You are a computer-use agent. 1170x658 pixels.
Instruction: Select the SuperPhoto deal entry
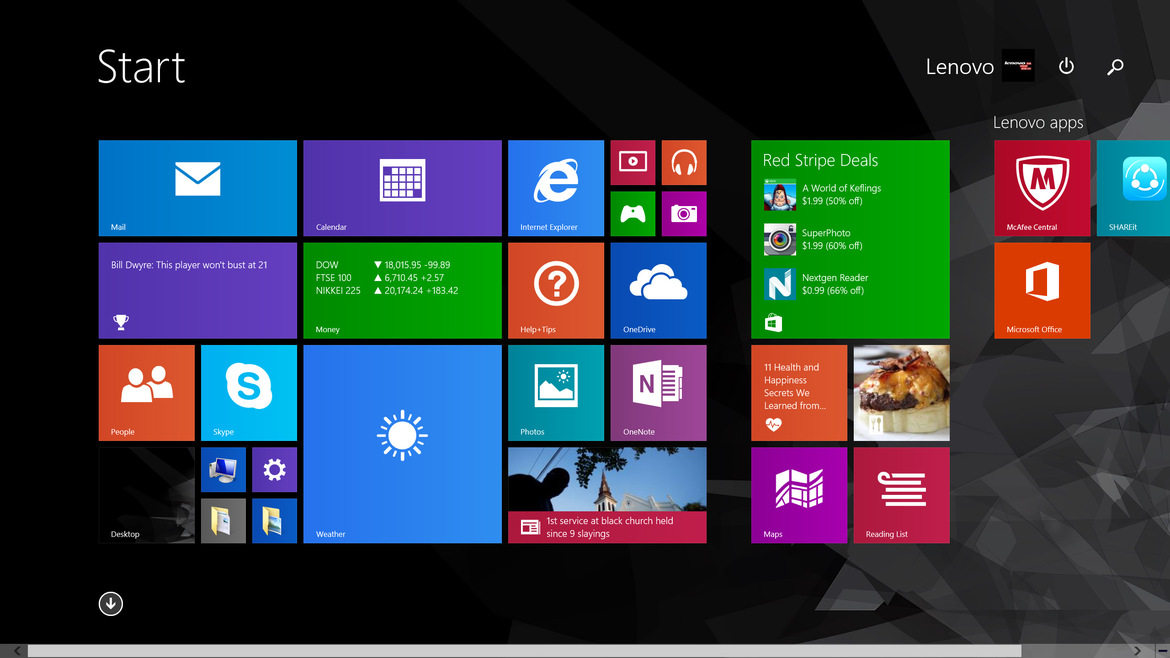[x=813, y=239]
